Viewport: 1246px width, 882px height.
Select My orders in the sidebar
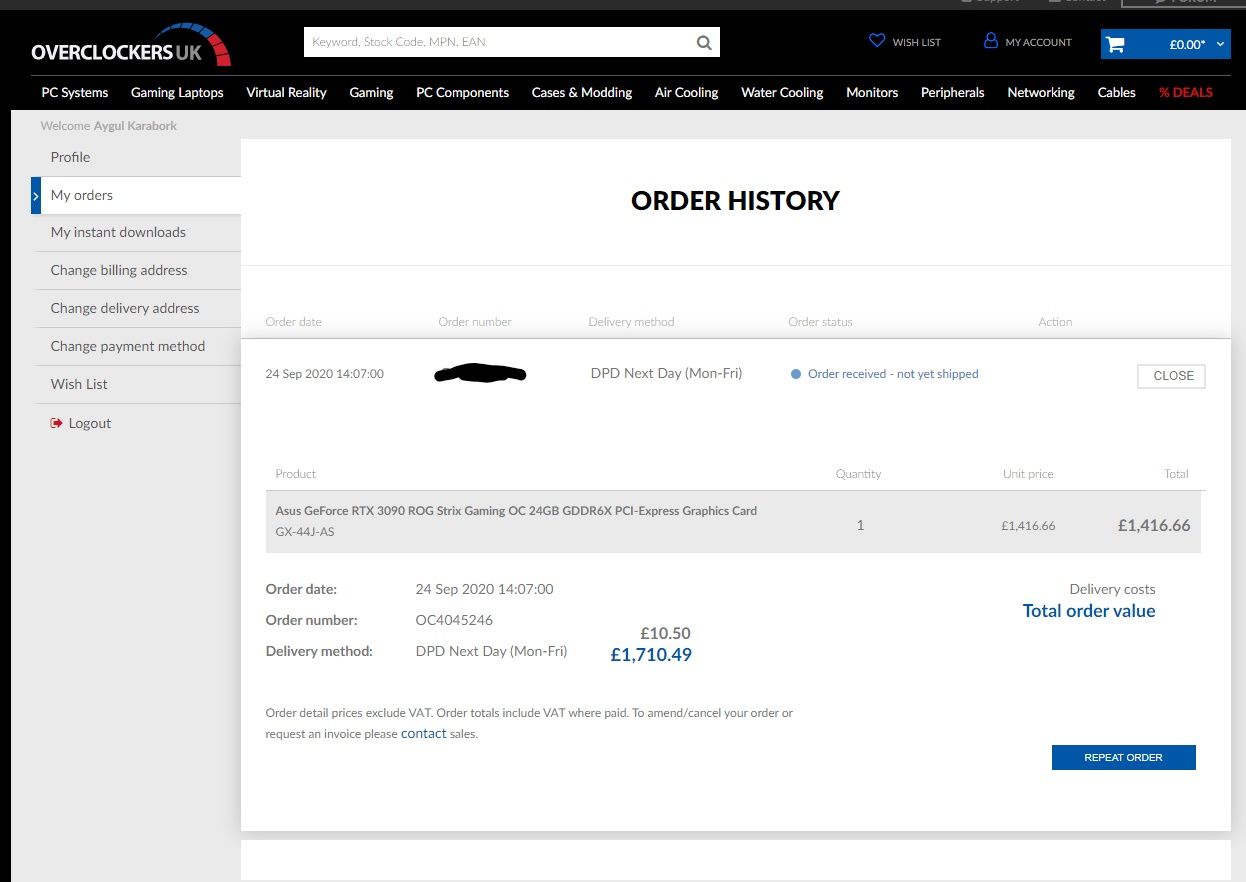point(136,195)
